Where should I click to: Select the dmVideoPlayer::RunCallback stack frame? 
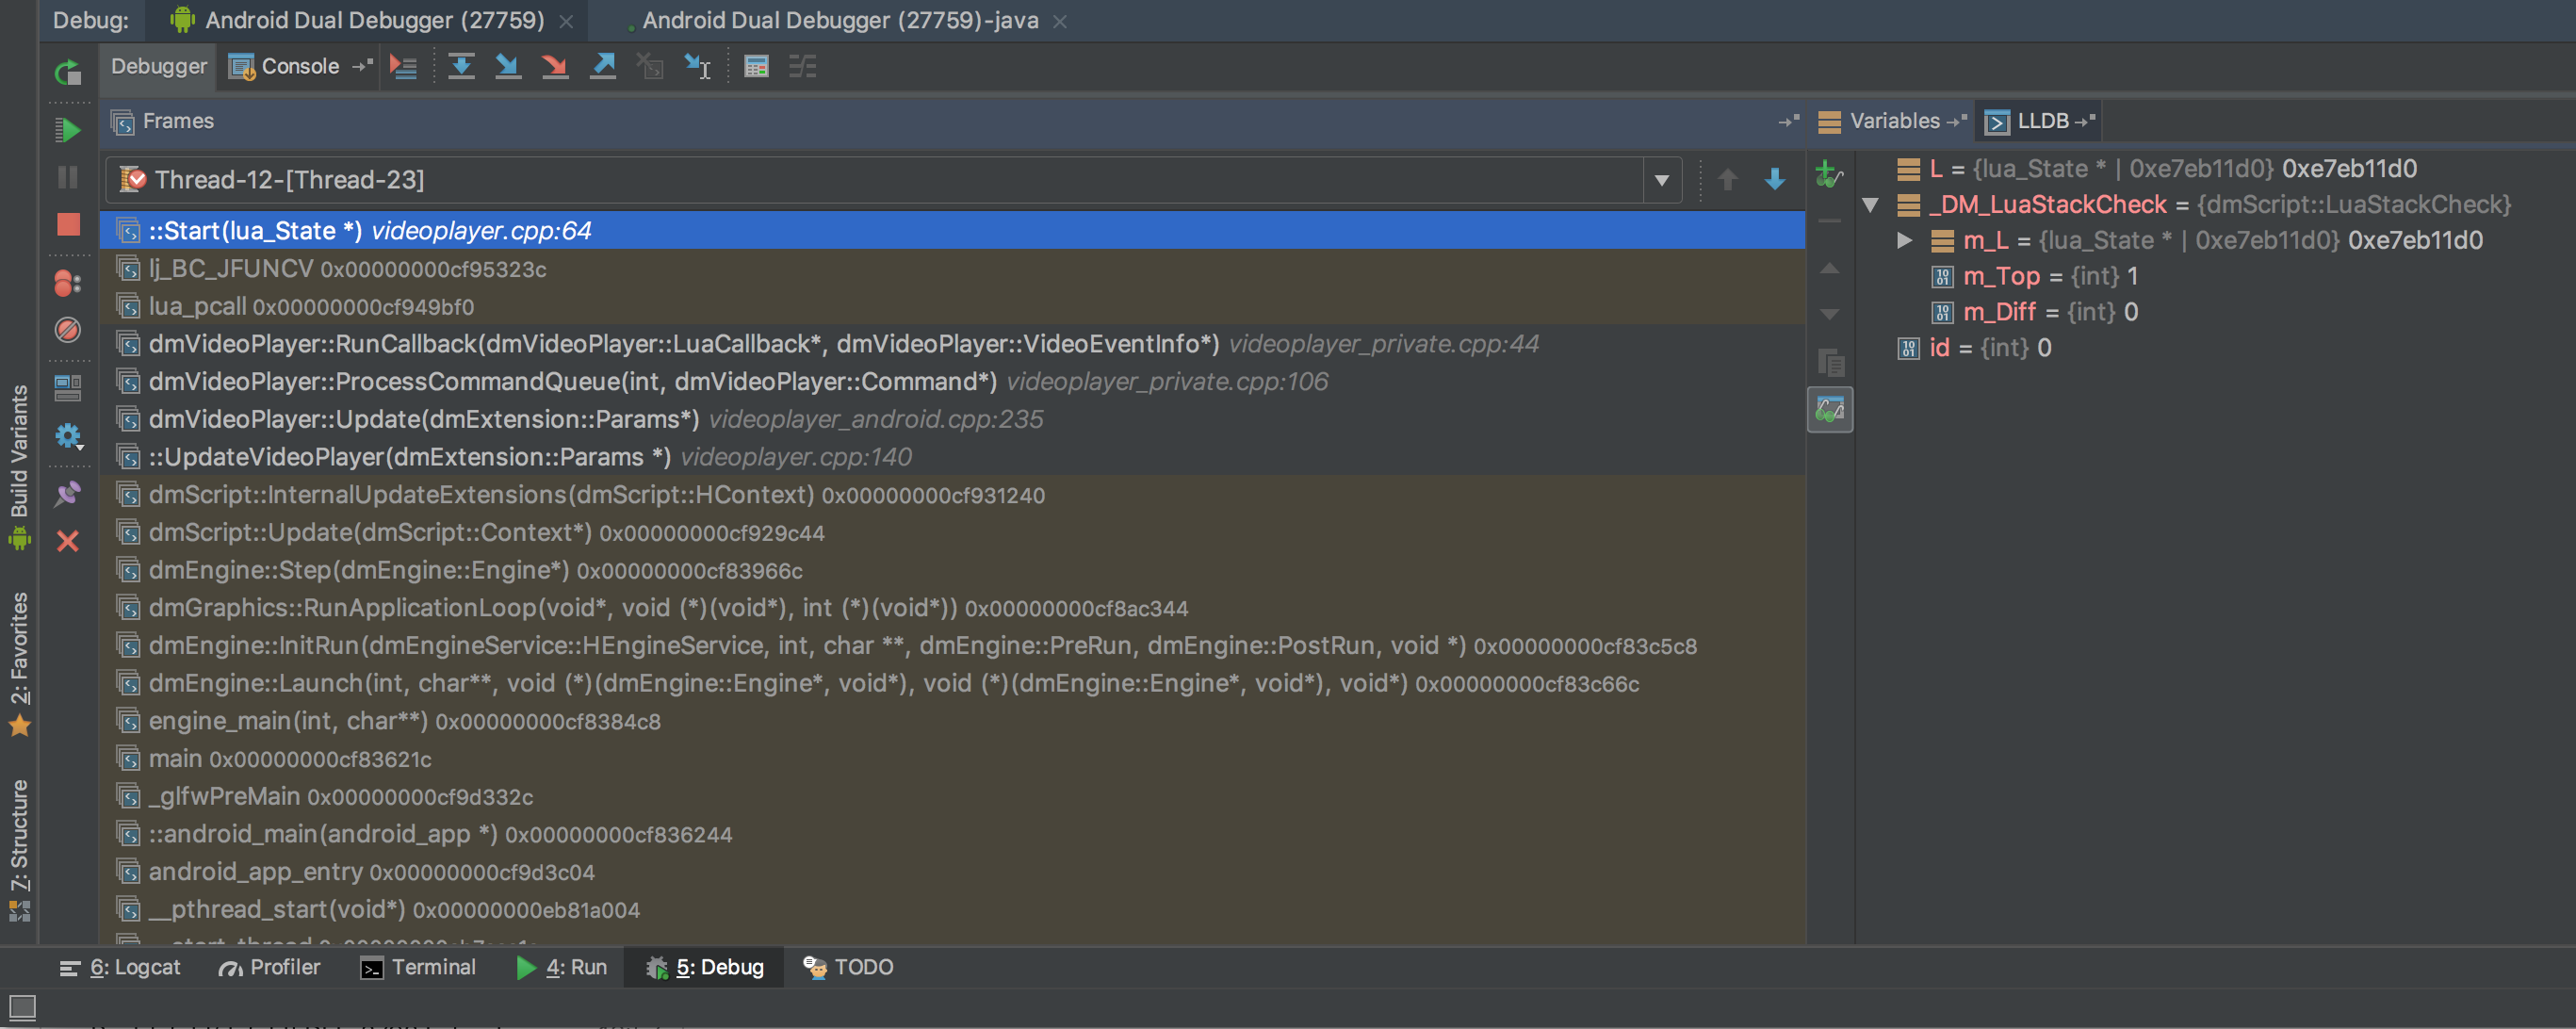pos(683,344)
